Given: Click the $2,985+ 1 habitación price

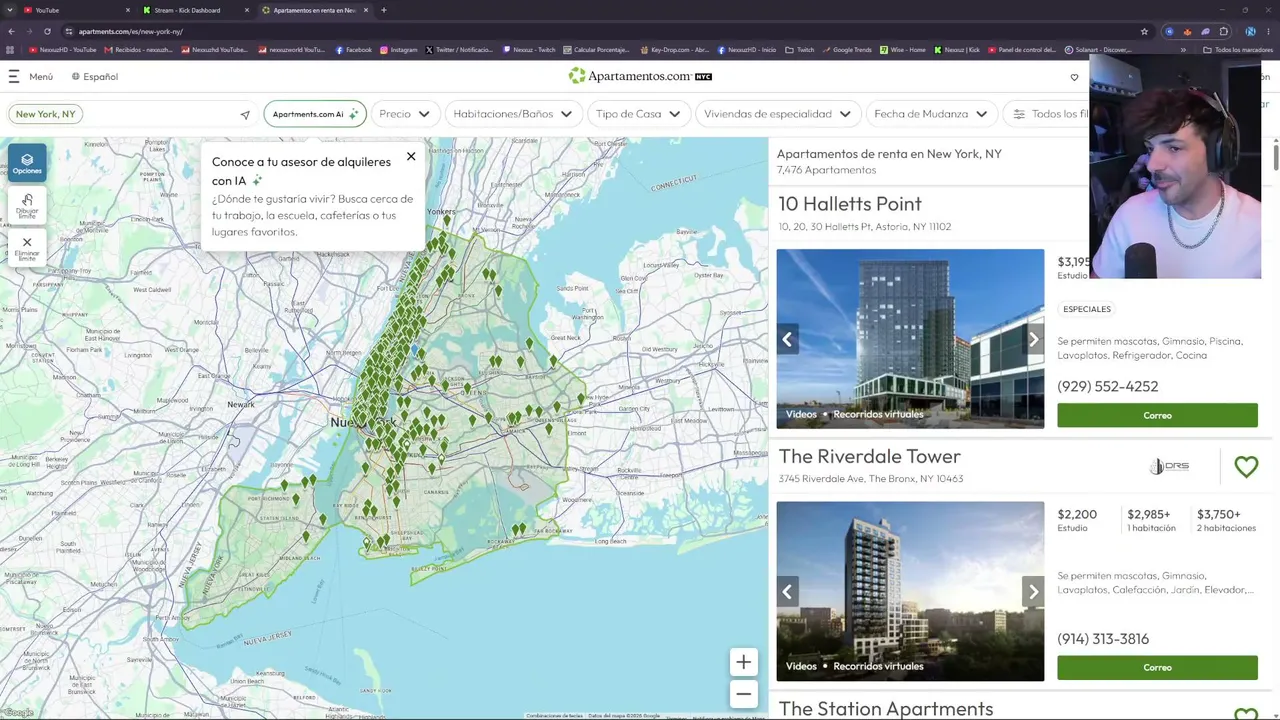Looking at the screenshot, I should coord(1151,520).
